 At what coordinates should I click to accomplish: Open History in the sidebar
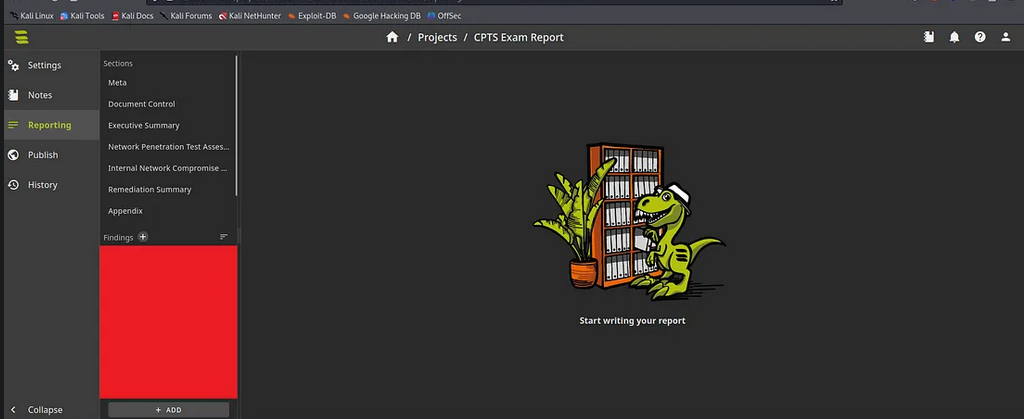tap(51, 185)
